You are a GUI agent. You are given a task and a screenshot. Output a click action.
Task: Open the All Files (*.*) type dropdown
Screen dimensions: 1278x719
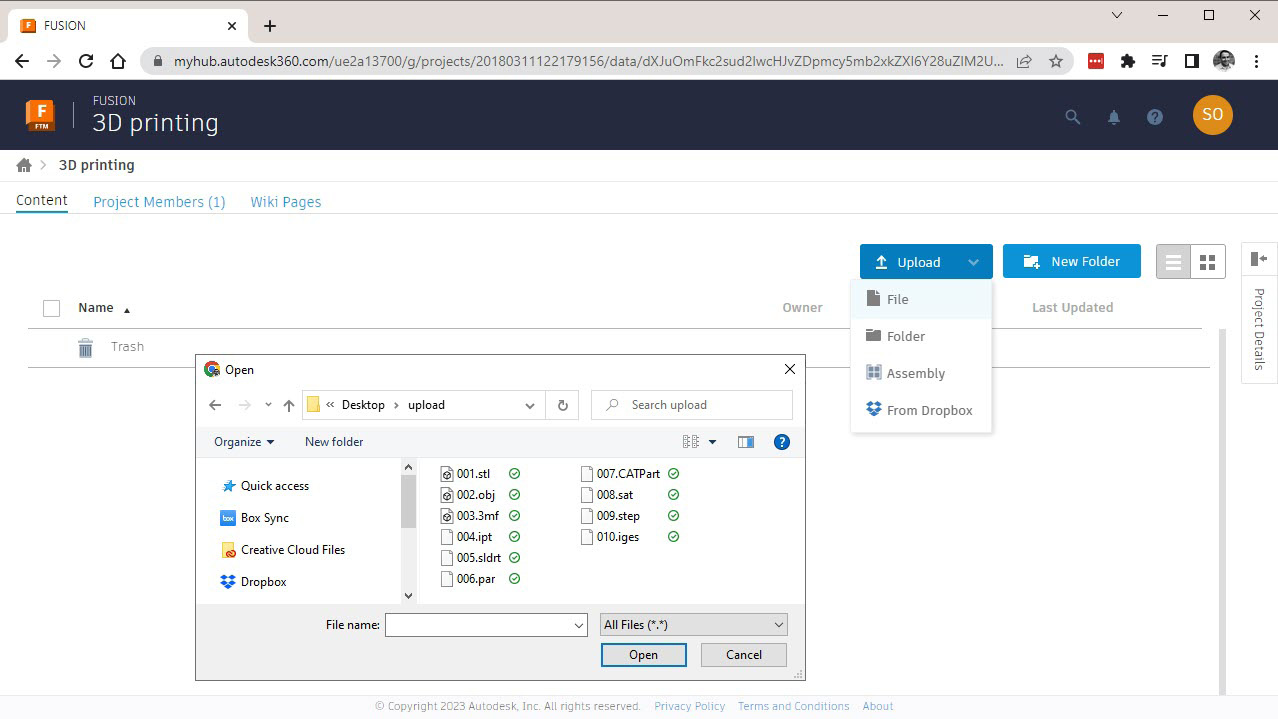(694, 625)
